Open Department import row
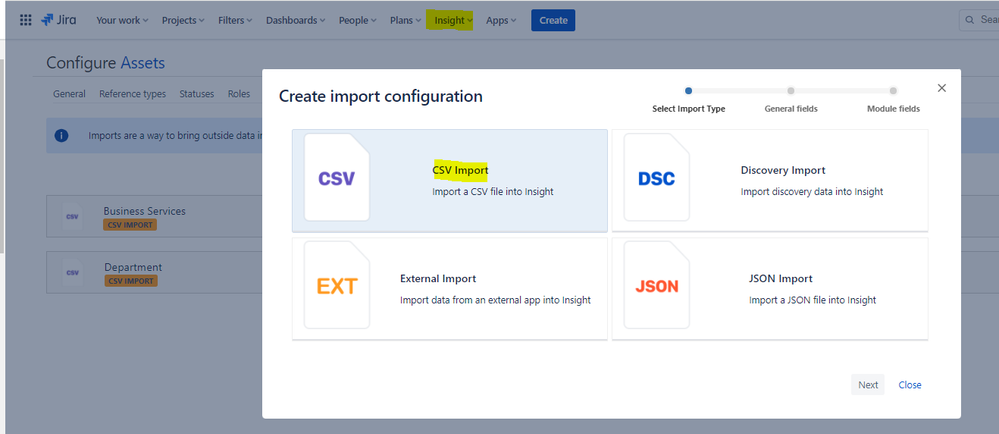The width and height of the screenshot is (999, 434). tap(154, 272)
